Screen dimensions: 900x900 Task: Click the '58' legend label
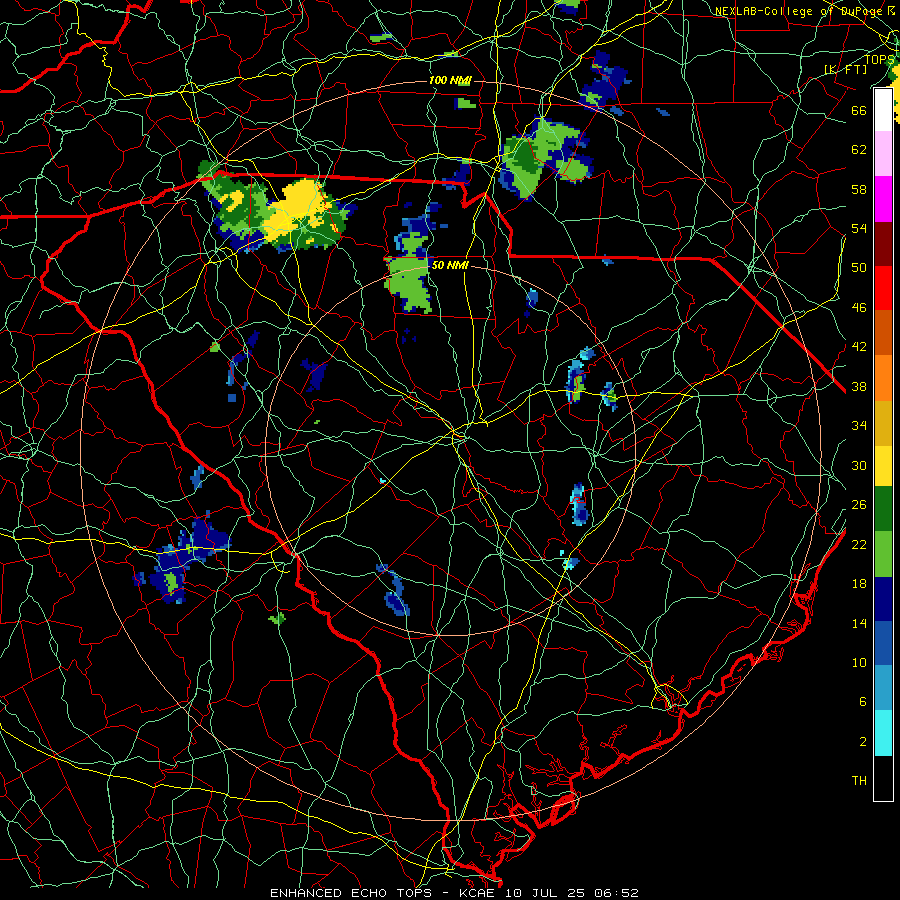pos(859,189)
